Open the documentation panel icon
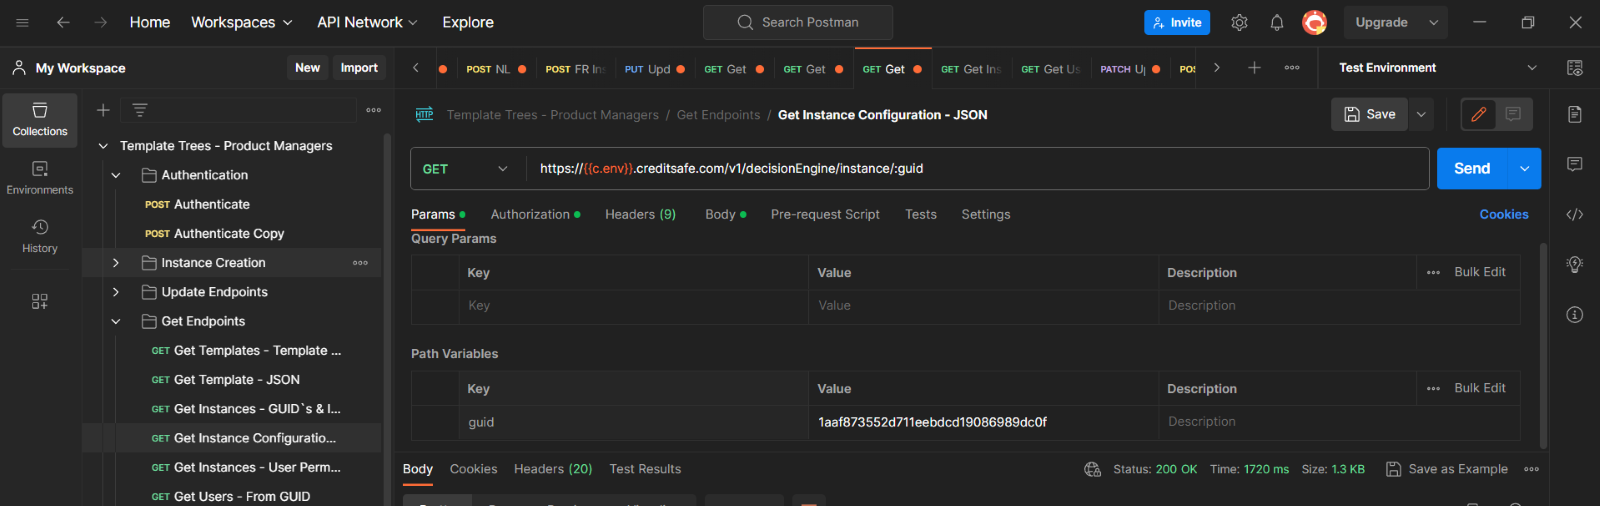The image size is (1600, 506). 1575,114
